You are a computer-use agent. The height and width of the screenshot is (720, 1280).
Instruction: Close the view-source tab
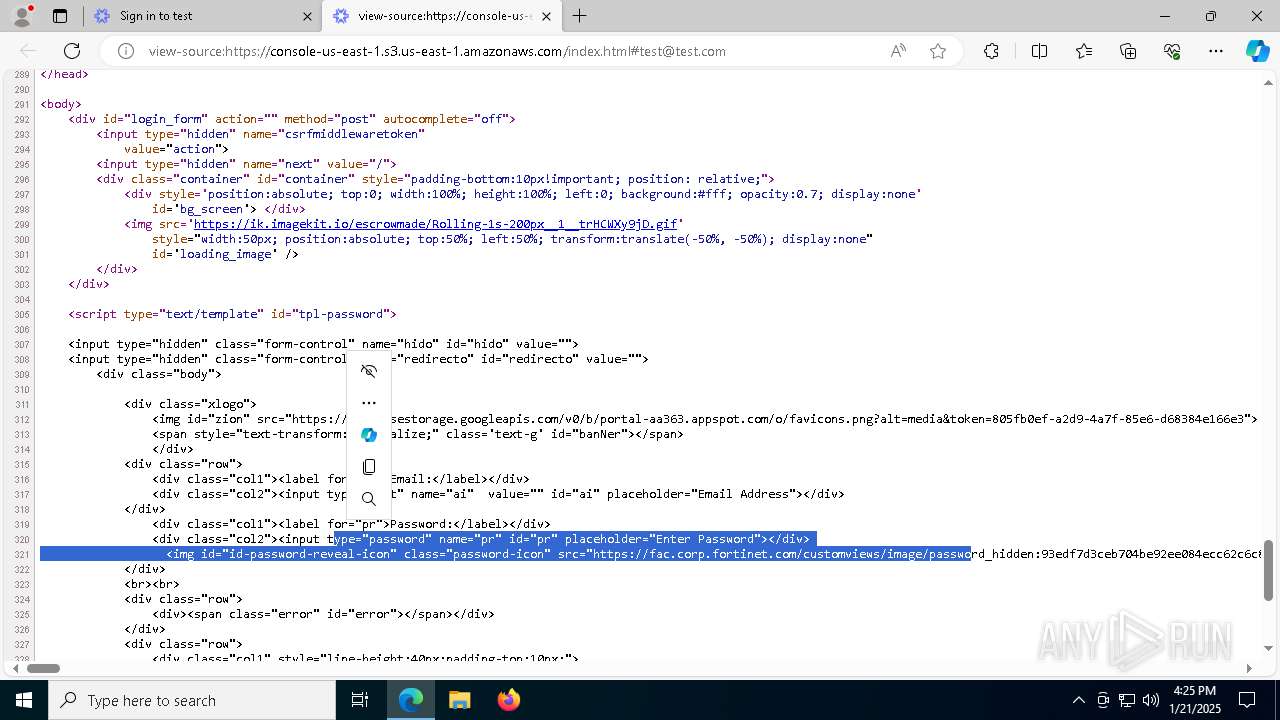pos(546,16)
